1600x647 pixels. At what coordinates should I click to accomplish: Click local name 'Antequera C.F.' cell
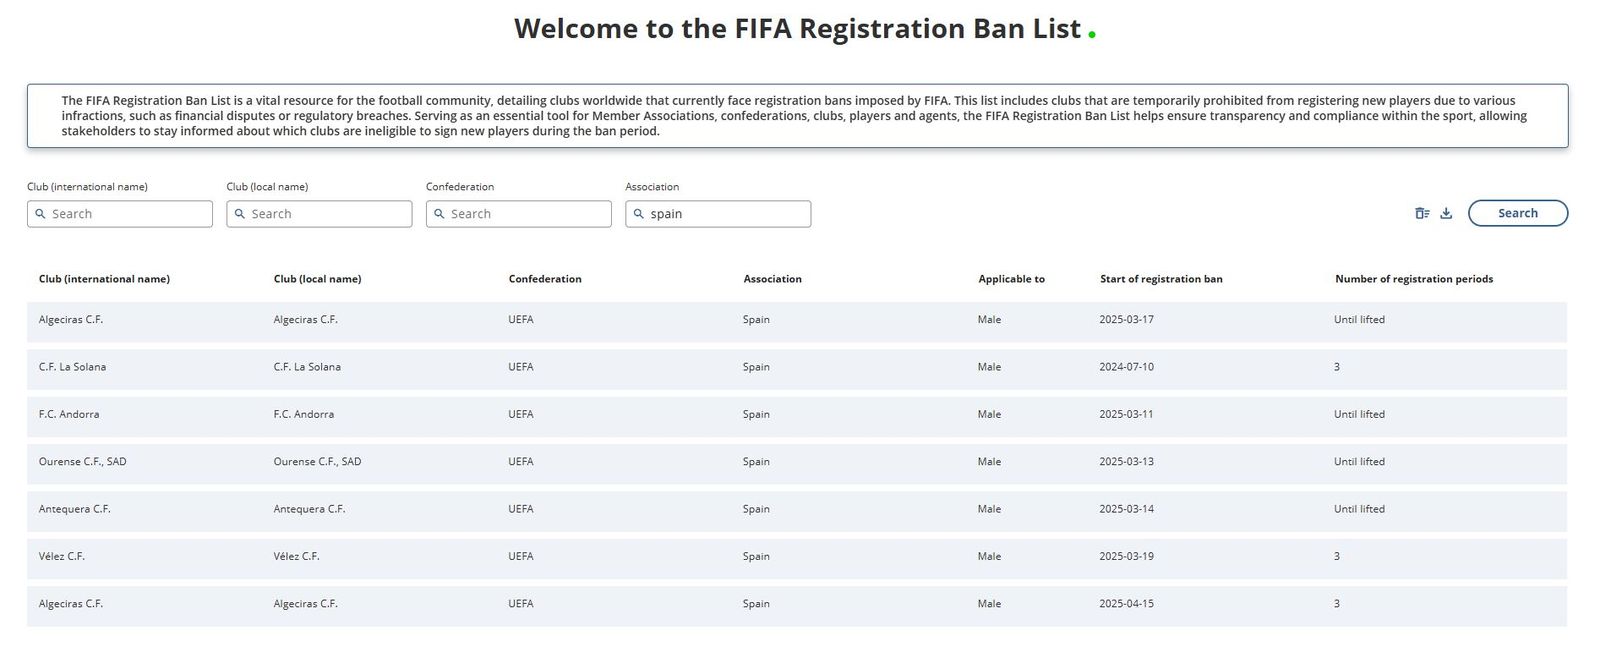[309, 509]
